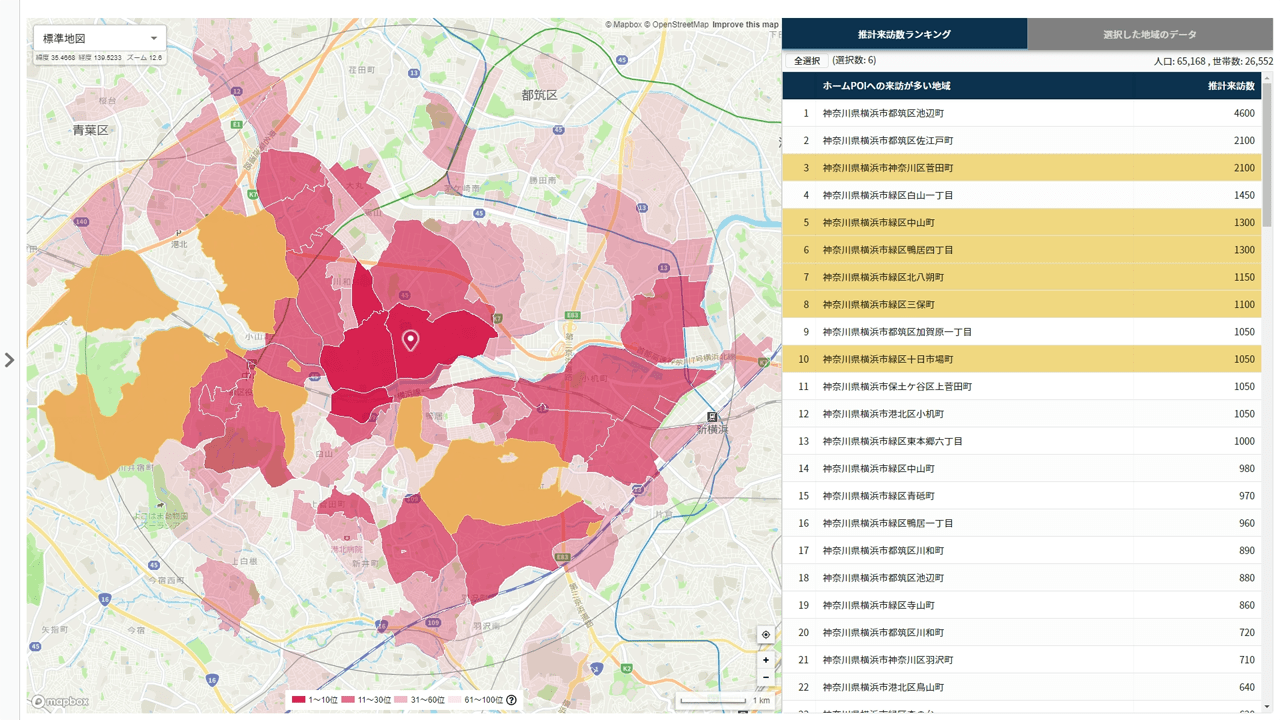The height and width of the screenshot is (720, 1280).
Task: Click the locate-me target icon on map
Action: tap(766, 635)
